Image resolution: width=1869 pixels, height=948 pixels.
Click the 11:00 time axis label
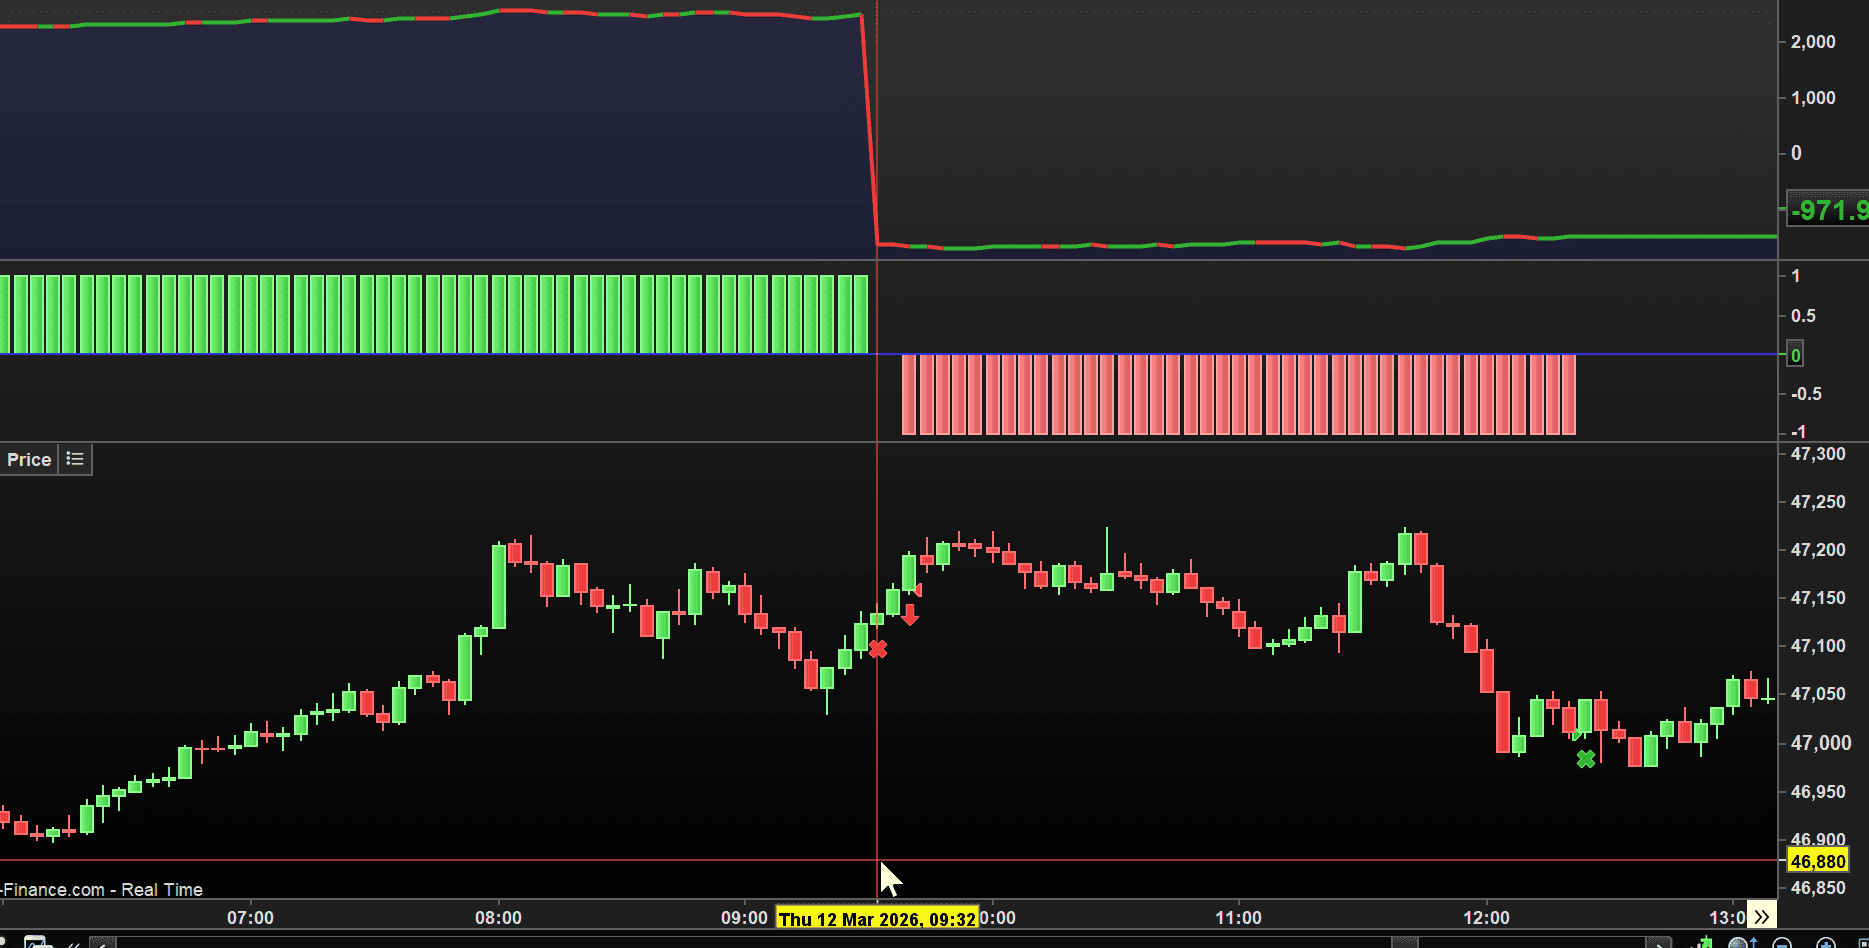(x=1238, y=918)
